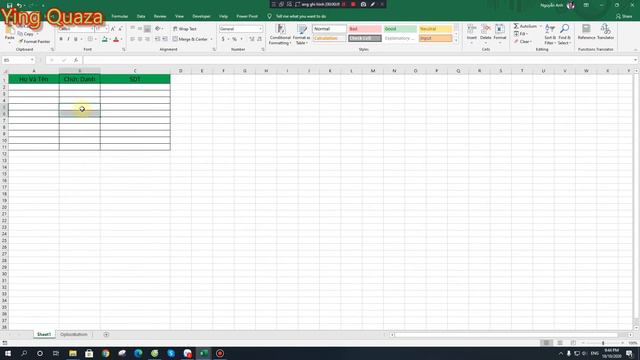Click the Decrease Font Size icon

(120, 29)
